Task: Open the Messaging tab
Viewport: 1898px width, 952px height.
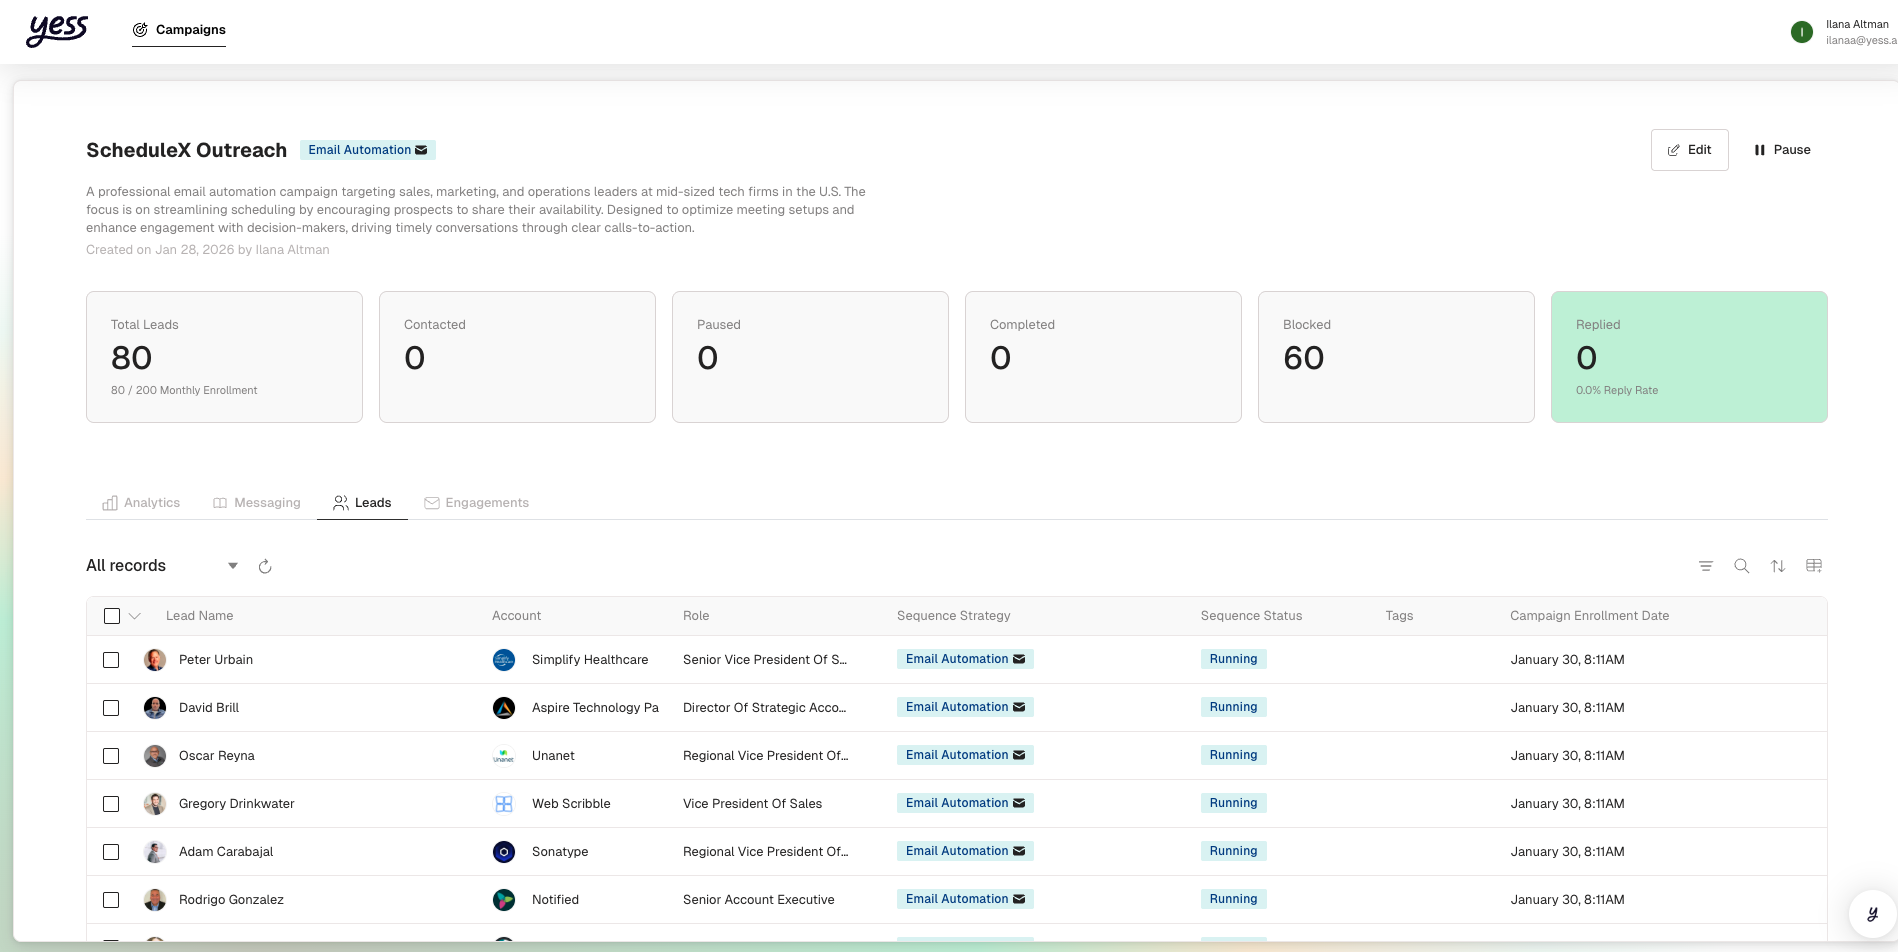Action: (257, 503)
